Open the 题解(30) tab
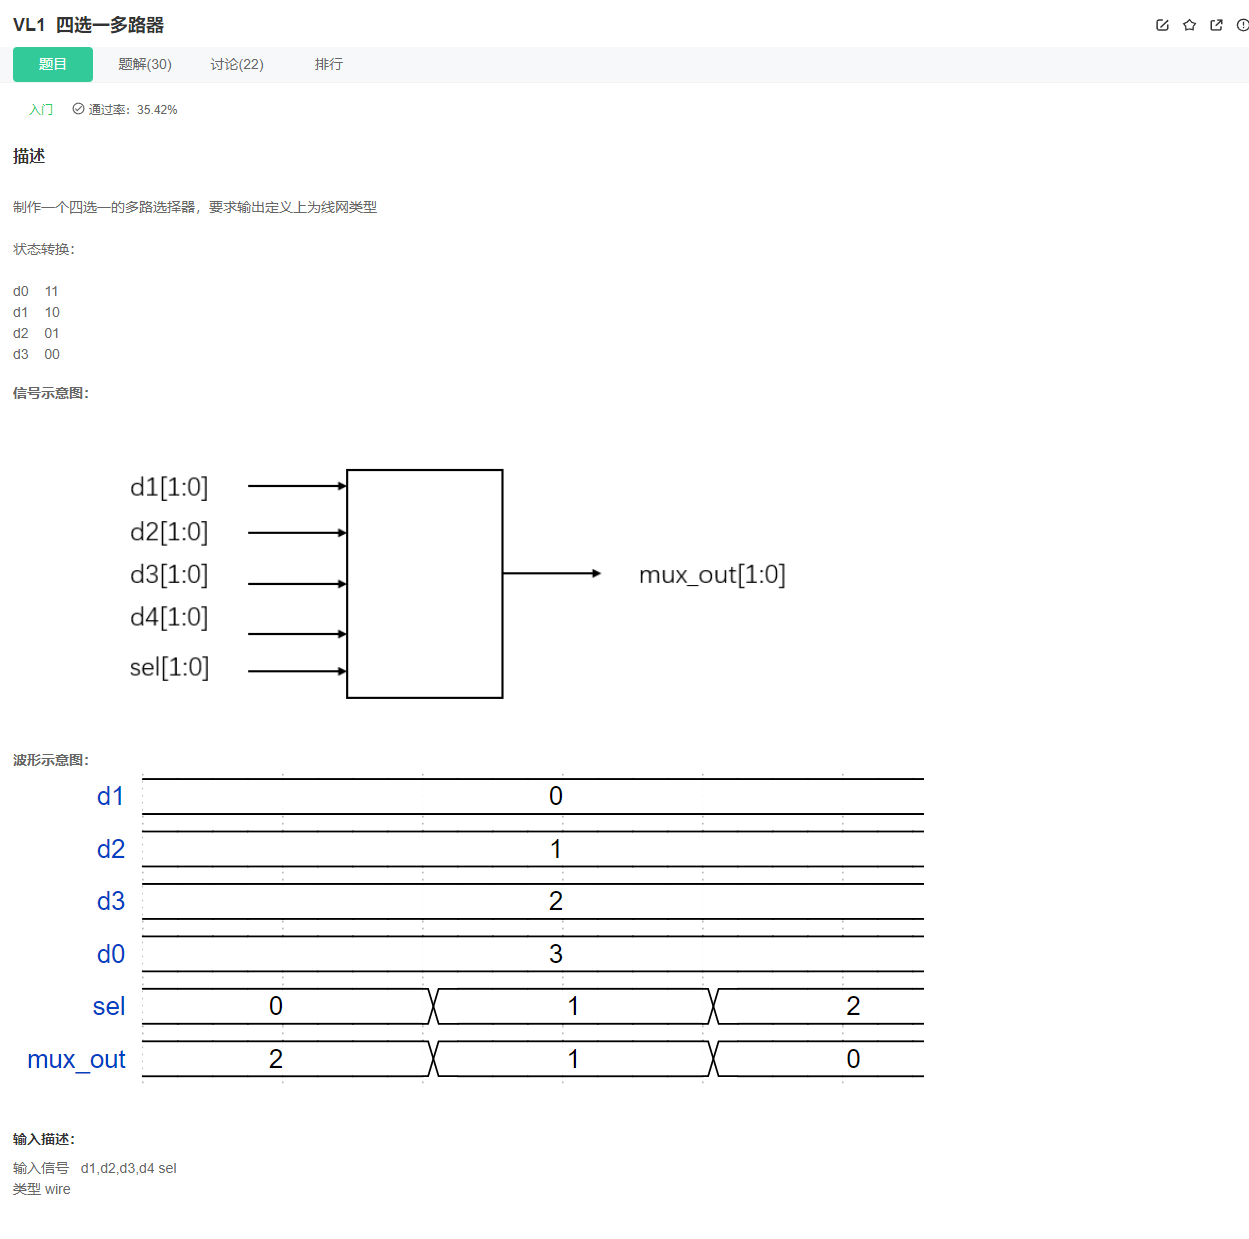This screenshot has height=1239, width=1249. [x=145, y=64]
